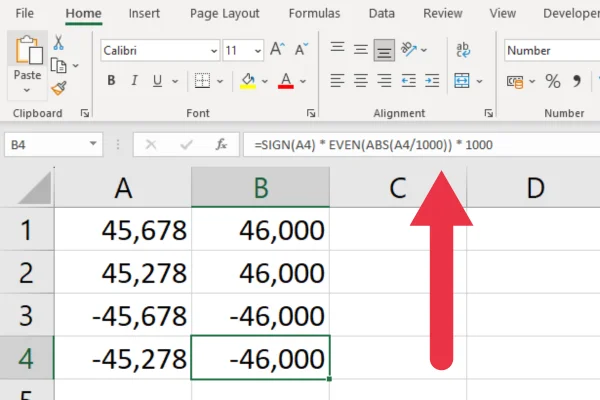600x400 pixels.
Task: Click Merge & Center icon
Action: [462, 81]
